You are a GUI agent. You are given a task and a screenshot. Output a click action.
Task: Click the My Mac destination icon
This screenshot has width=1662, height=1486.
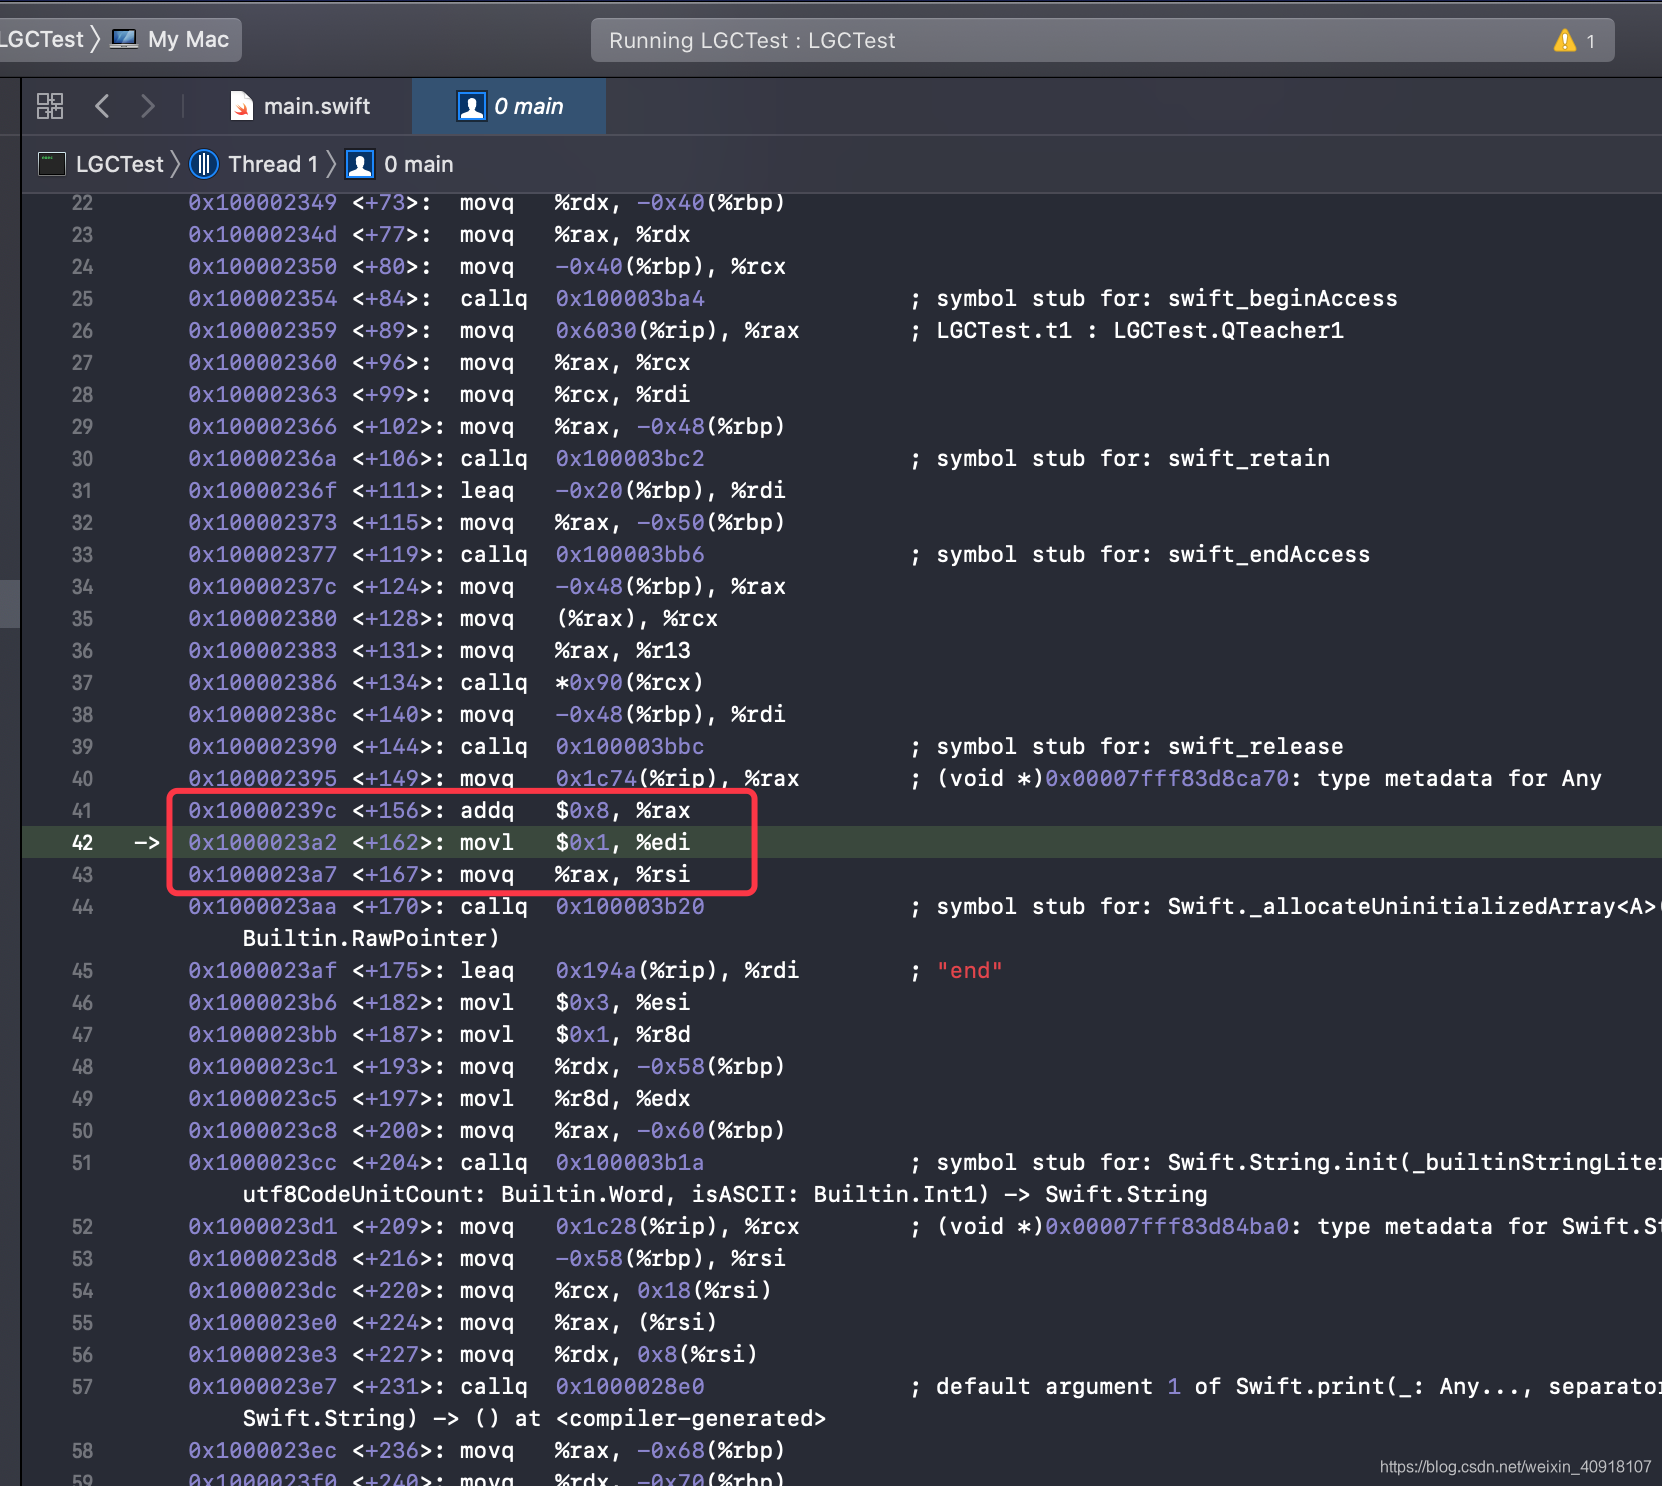[x=124, y=39]
